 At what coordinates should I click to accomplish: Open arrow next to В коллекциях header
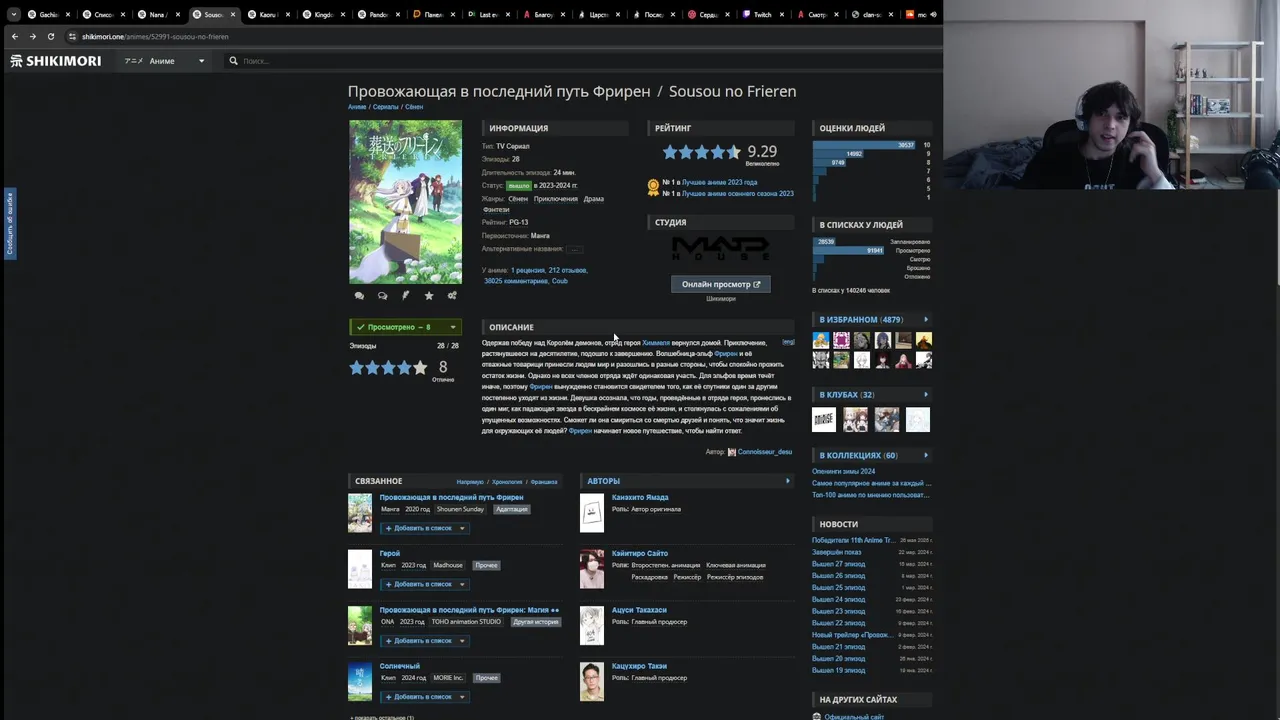(x=926, y=456)
